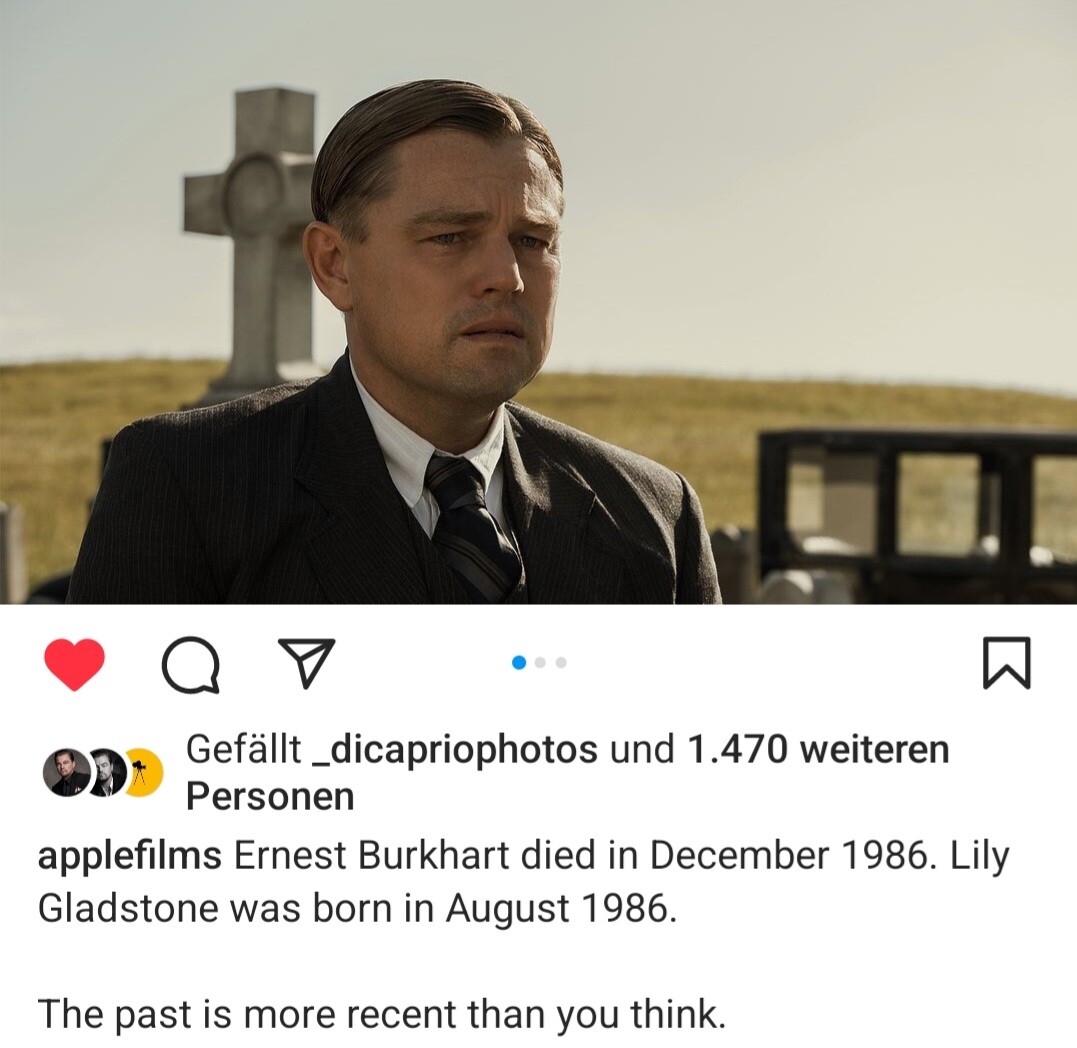
Task: Open the second liker's profile avatar
Action: [104, 773]
